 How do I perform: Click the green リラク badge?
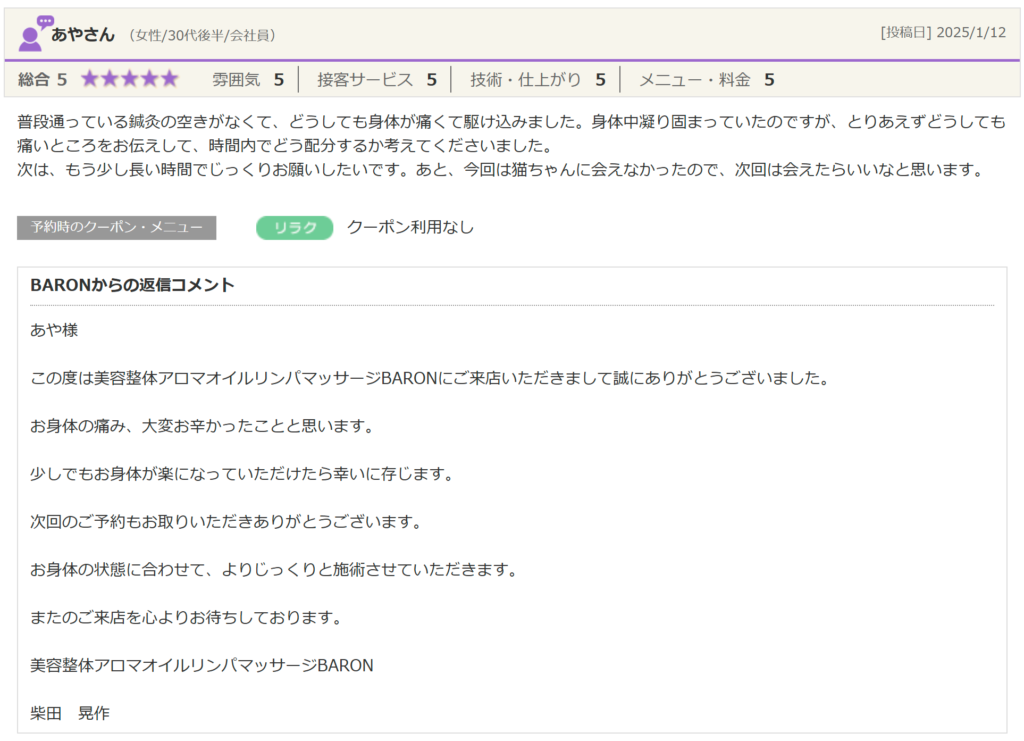coord(294,228)
